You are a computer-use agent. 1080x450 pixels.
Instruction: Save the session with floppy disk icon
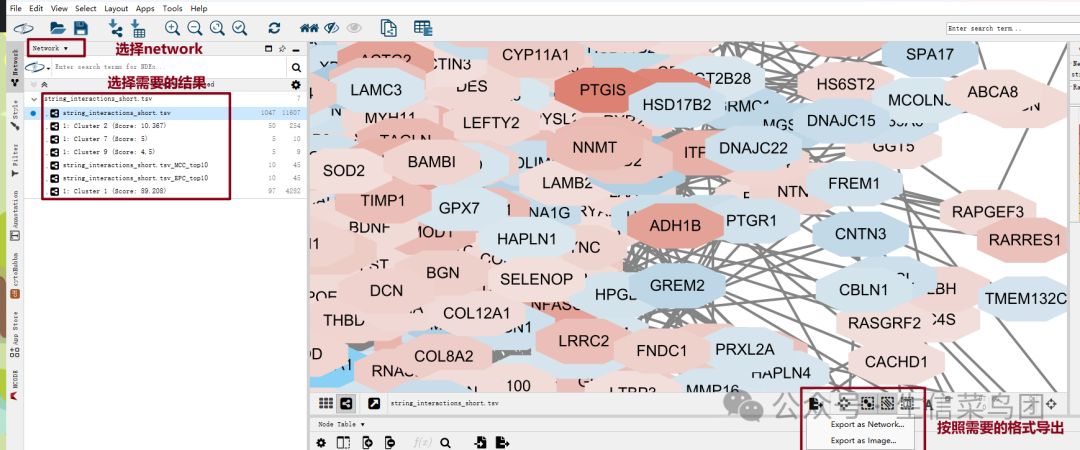tap(81, 28)
